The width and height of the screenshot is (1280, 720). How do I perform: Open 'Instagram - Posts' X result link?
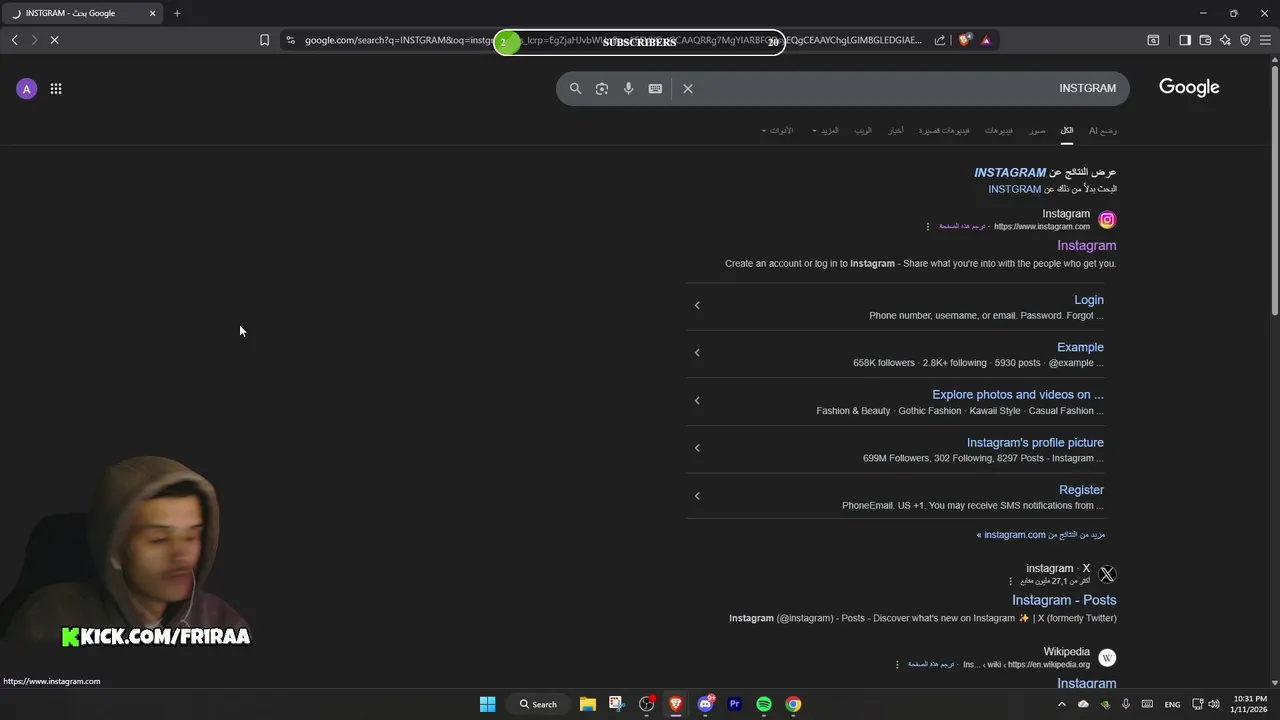[1064, 600]
